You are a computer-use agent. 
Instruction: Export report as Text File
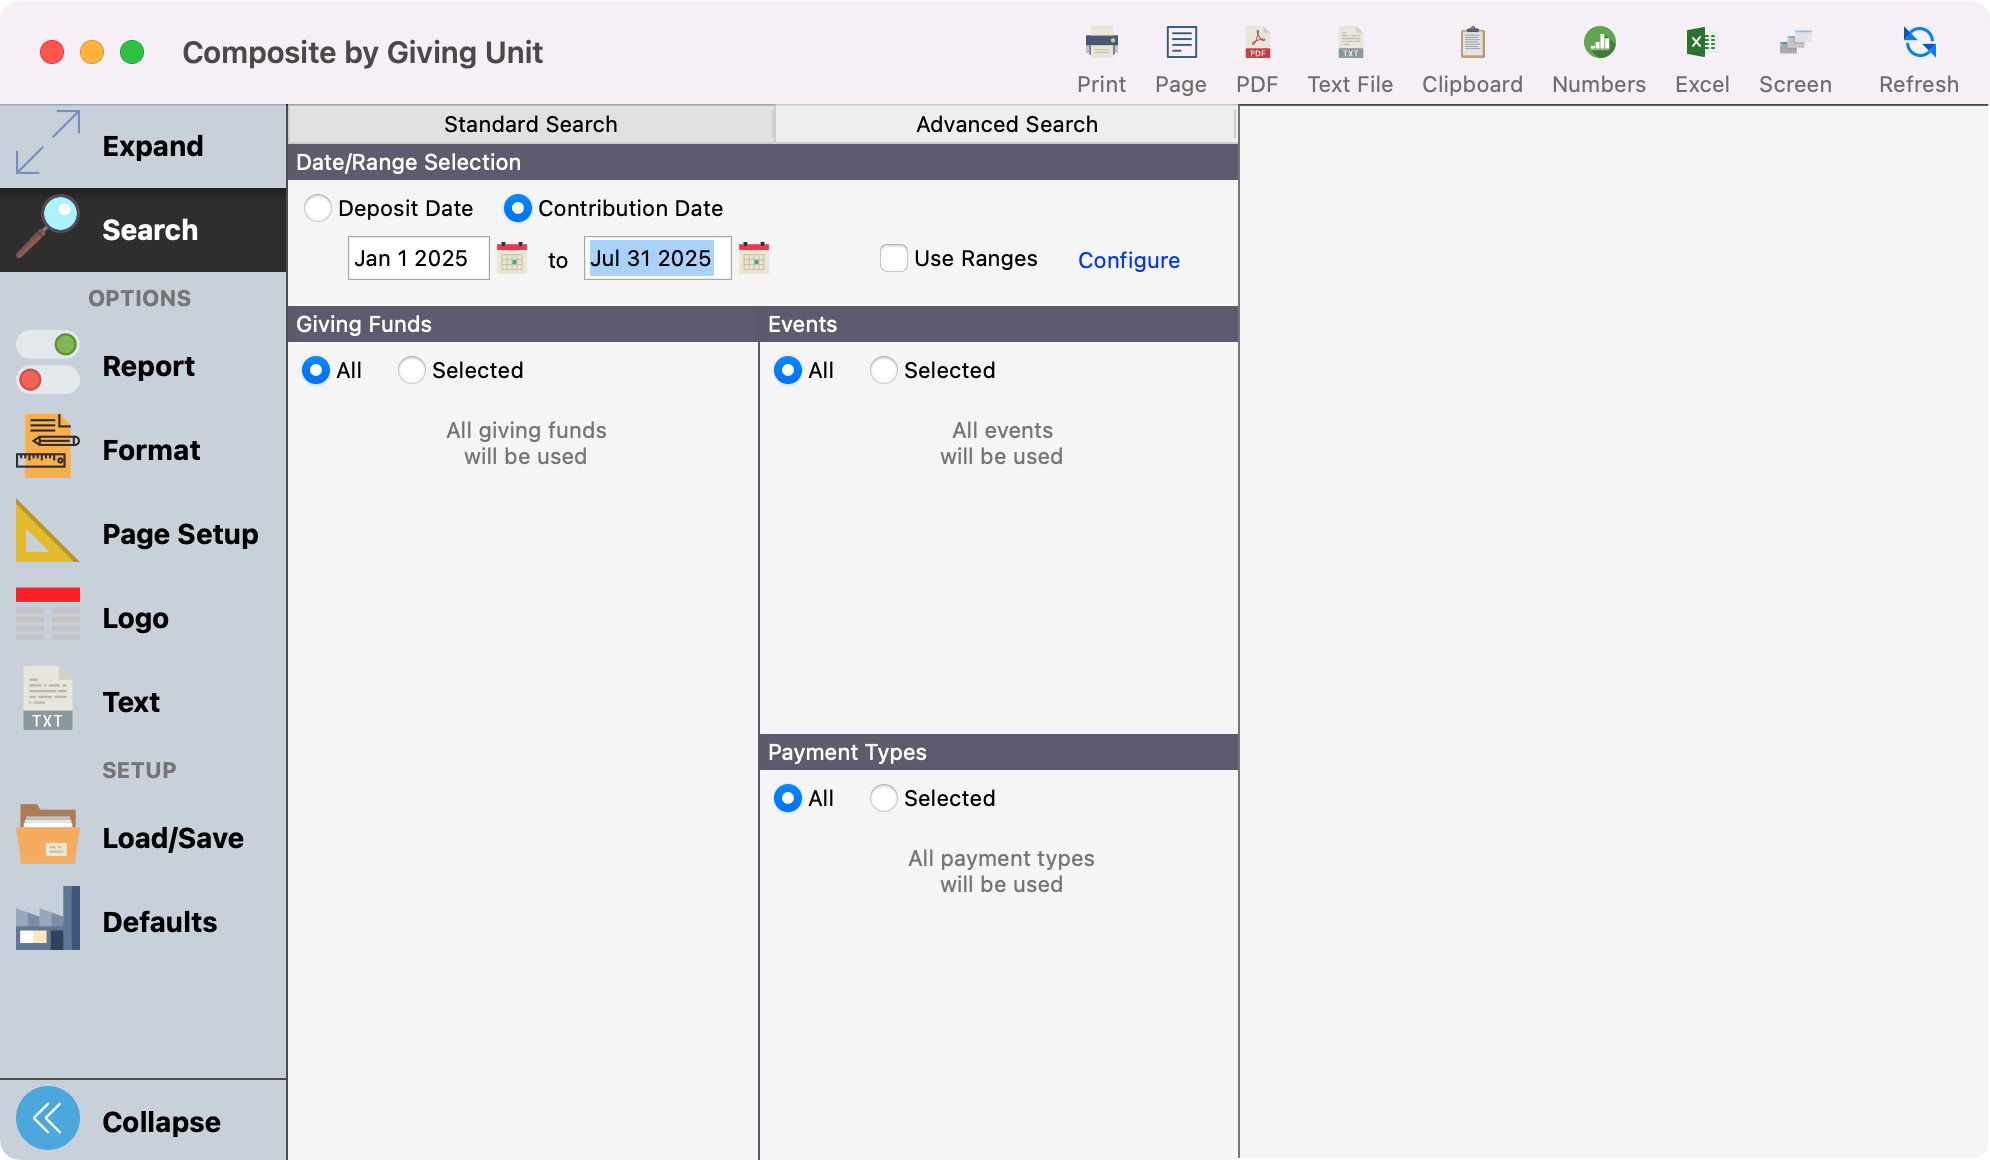tap(1349, 55)
